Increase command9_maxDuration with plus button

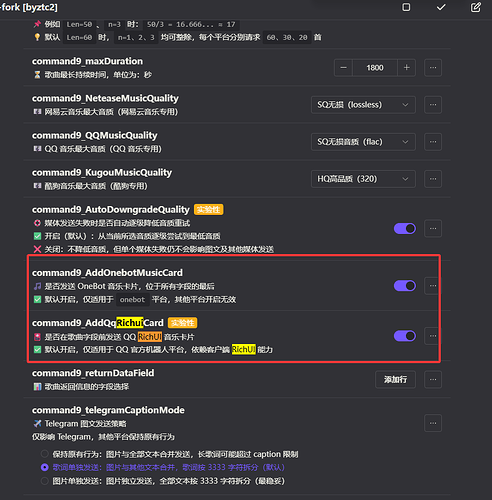click(406, 68)
